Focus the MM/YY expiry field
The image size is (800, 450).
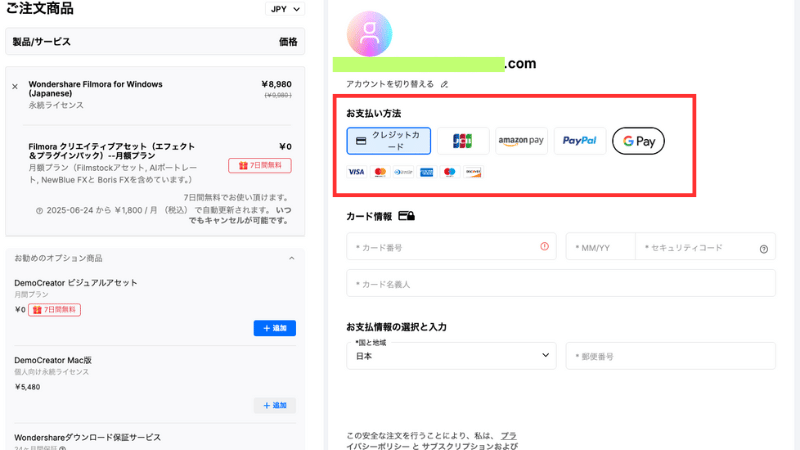[601, 246]
